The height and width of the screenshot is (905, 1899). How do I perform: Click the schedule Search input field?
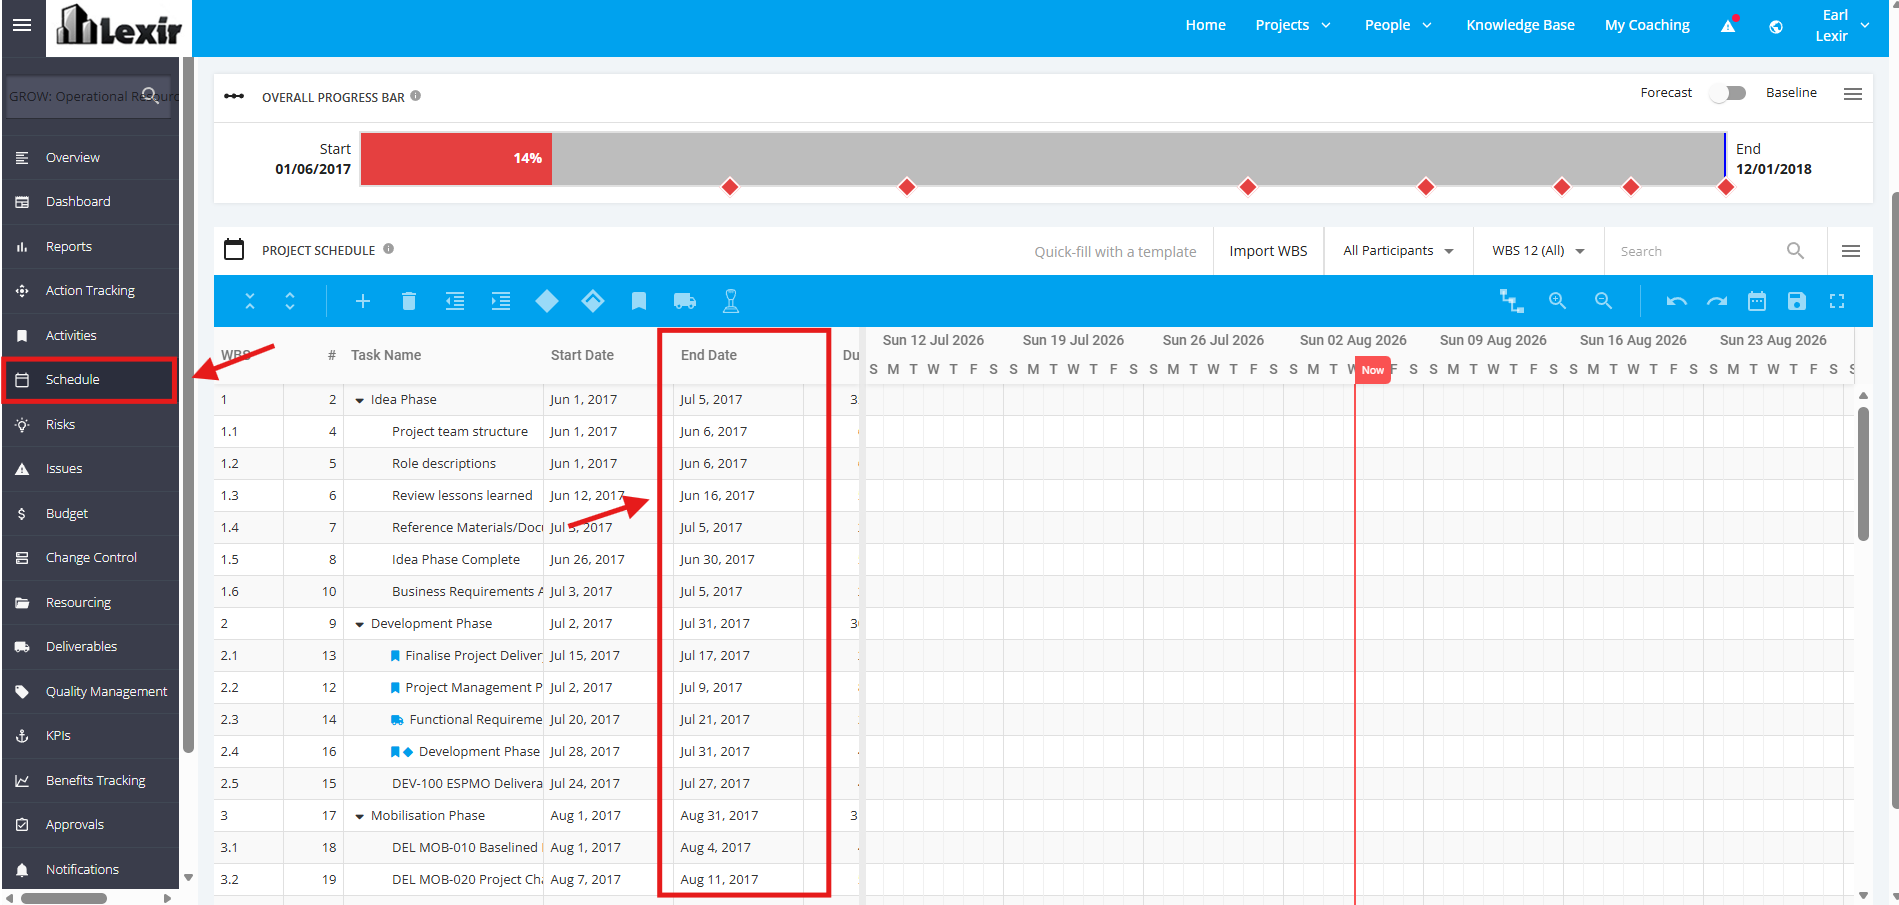click(x=1700, y=251)
